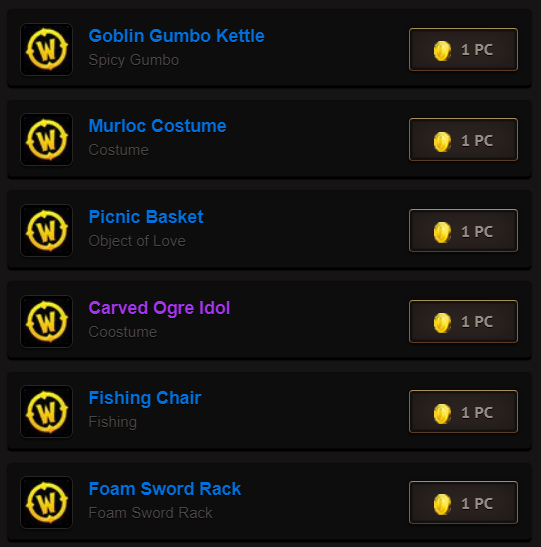Click 1 PC button for Fishing Chair

point(463,412)
